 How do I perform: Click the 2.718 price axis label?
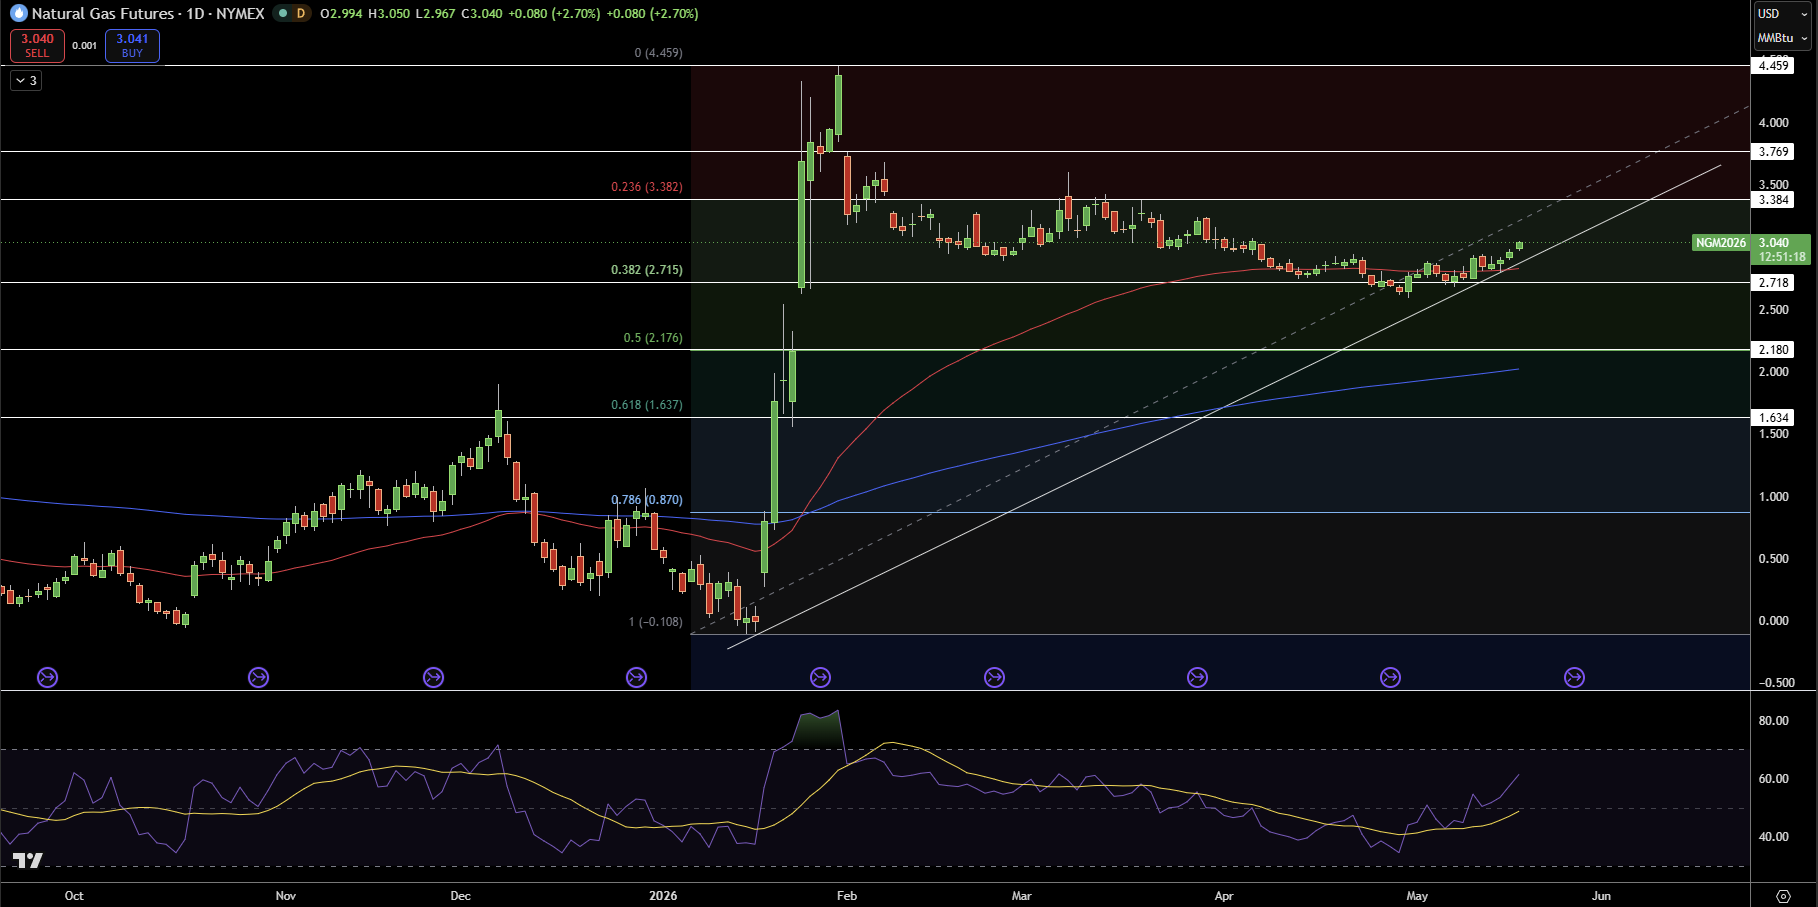click(1773, 283)
